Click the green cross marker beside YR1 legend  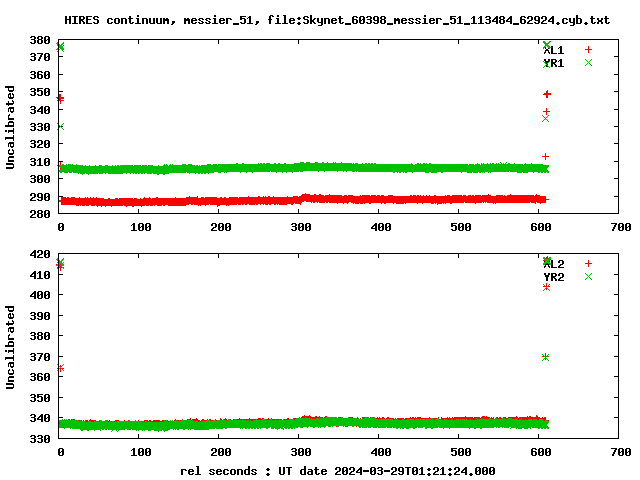coord(588,62)
